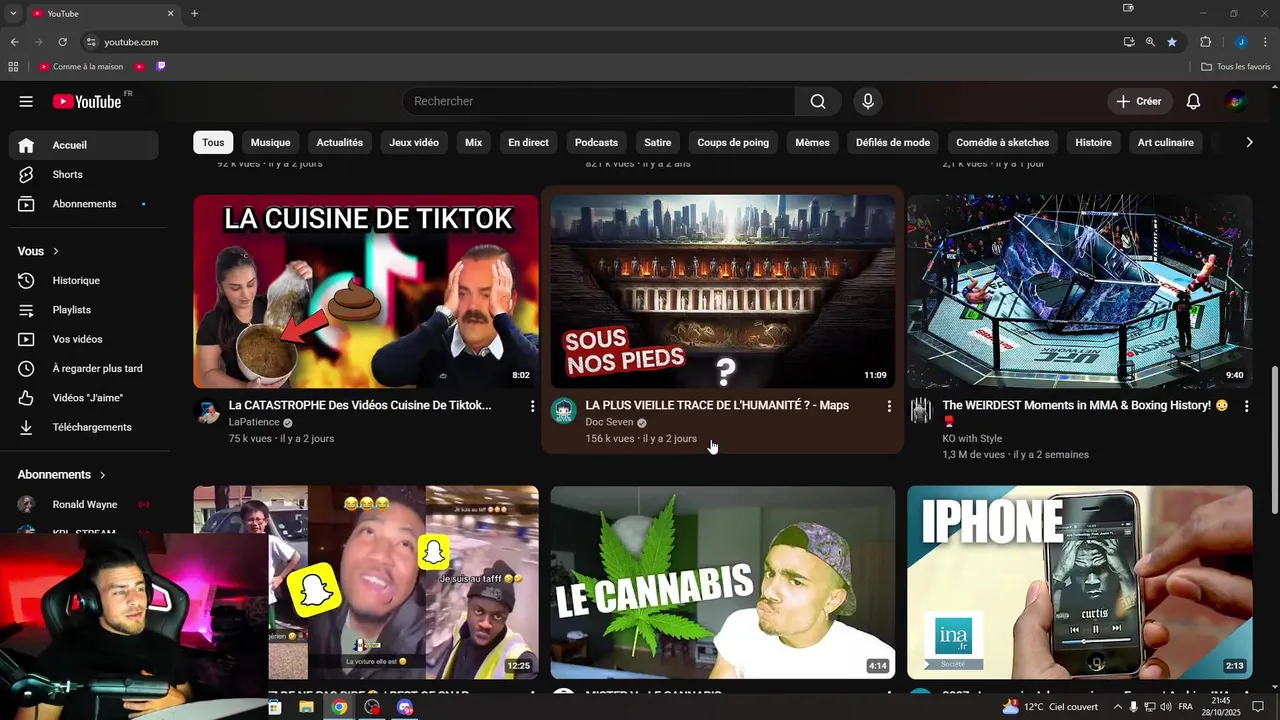Open the Le Cannabis video thumbnail
This screenshot has height=720, width=1280.
tap(723, 583)
